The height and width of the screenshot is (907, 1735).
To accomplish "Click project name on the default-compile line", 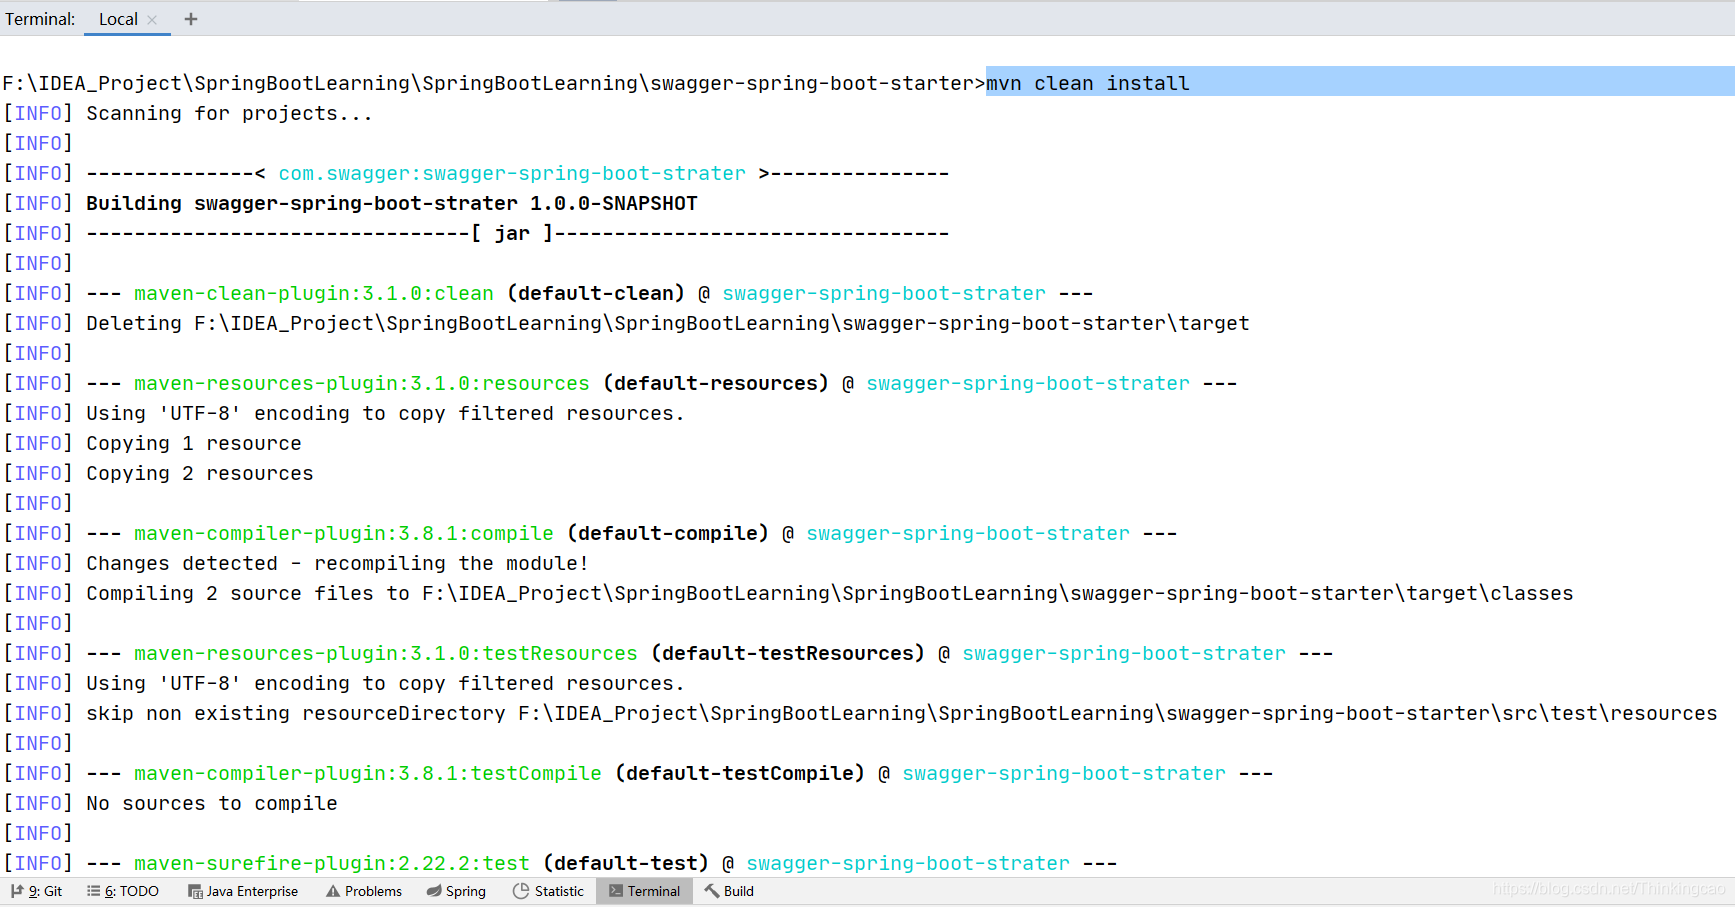I will click(x=968, y=533).
